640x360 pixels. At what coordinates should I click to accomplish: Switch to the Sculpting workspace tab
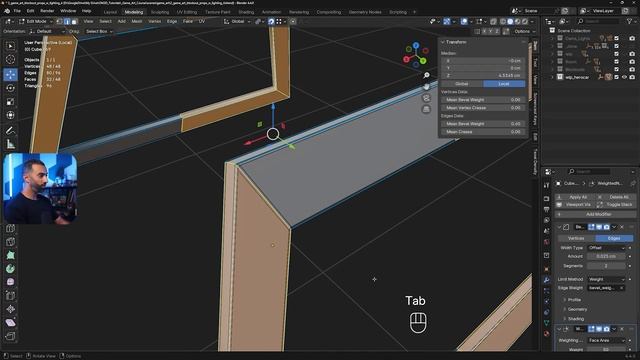coord(160,12)
